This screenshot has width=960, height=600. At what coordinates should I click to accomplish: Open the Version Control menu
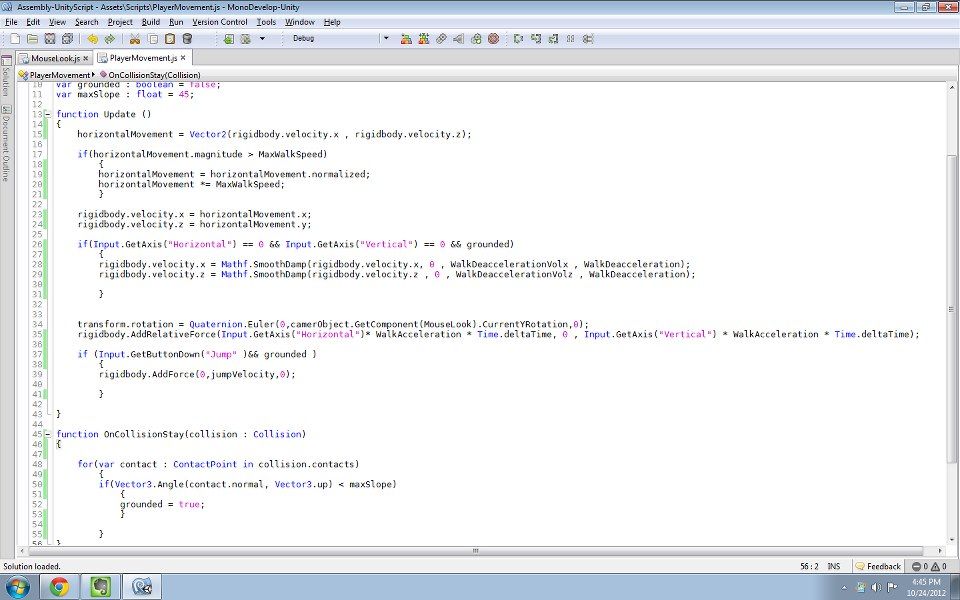click(220, 22)
